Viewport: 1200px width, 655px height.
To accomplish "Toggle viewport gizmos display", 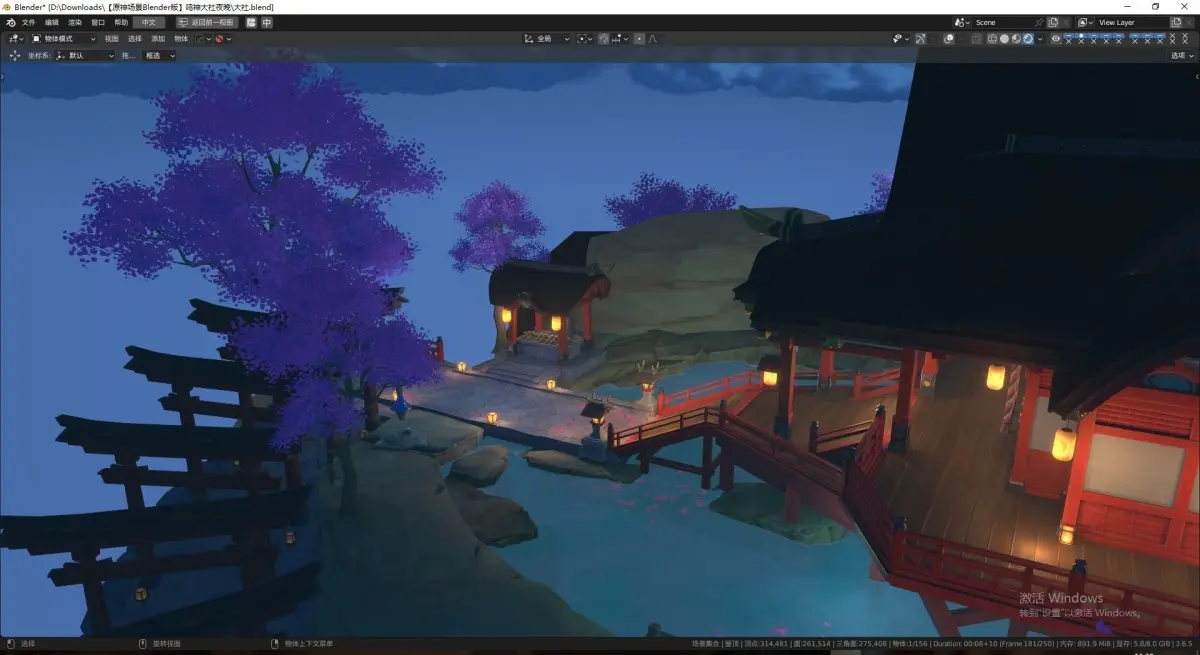I will pyautogui.click(x=920, y=39).
